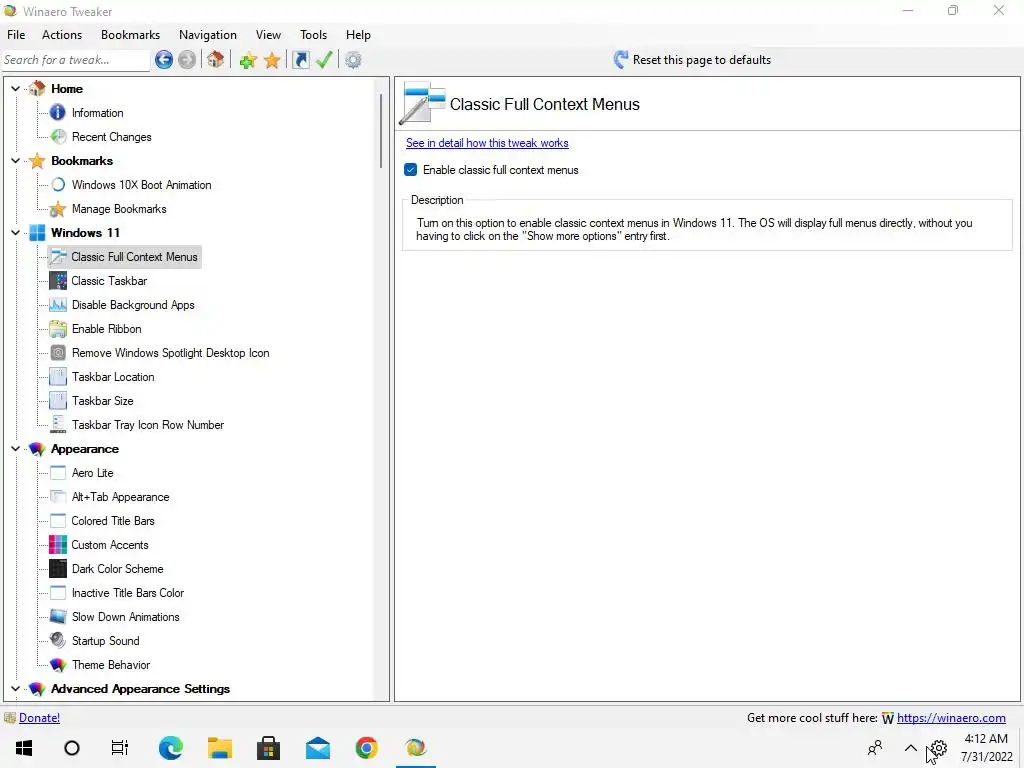Open Microsoft Store from the taskbar

268,748
